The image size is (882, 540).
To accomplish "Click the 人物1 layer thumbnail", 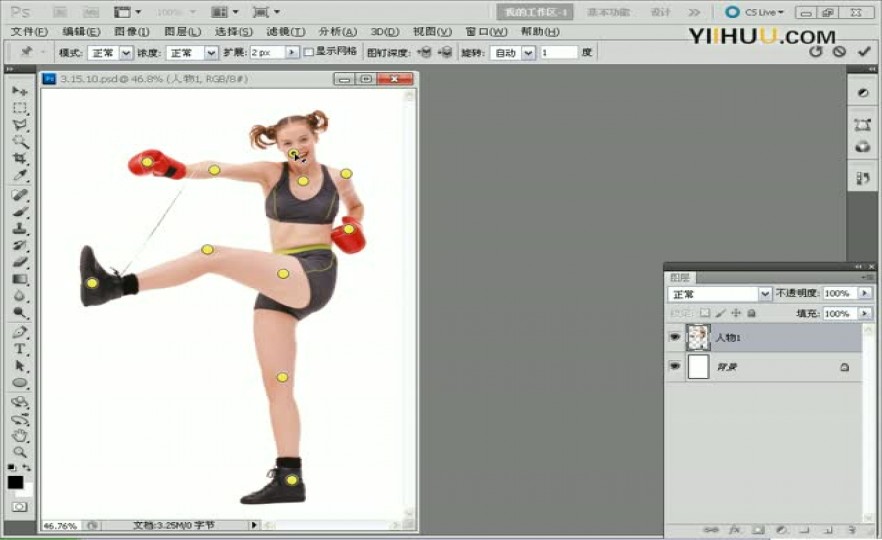I will pyautogui.click(x=698, y=338).
